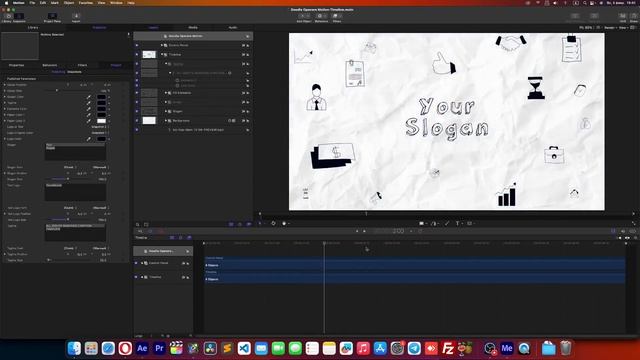This screenshot has height=360, width=640.
Task: Open the Behaviors toolbar icon
Action: (321, 16)
